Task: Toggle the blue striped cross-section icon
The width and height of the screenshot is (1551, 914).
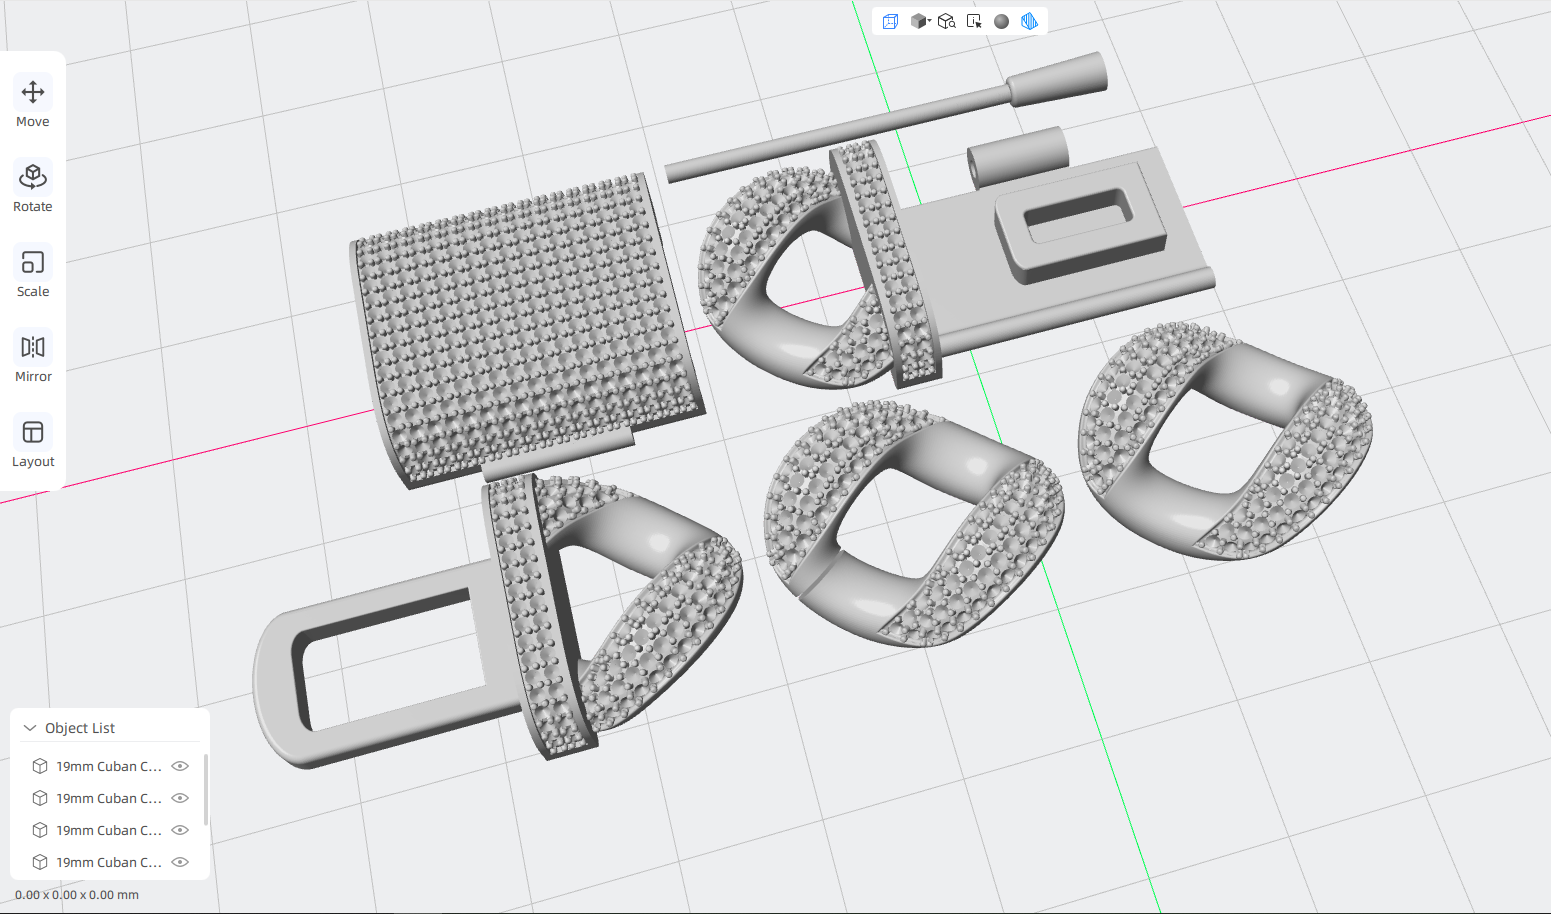Action: point(1029,21)
